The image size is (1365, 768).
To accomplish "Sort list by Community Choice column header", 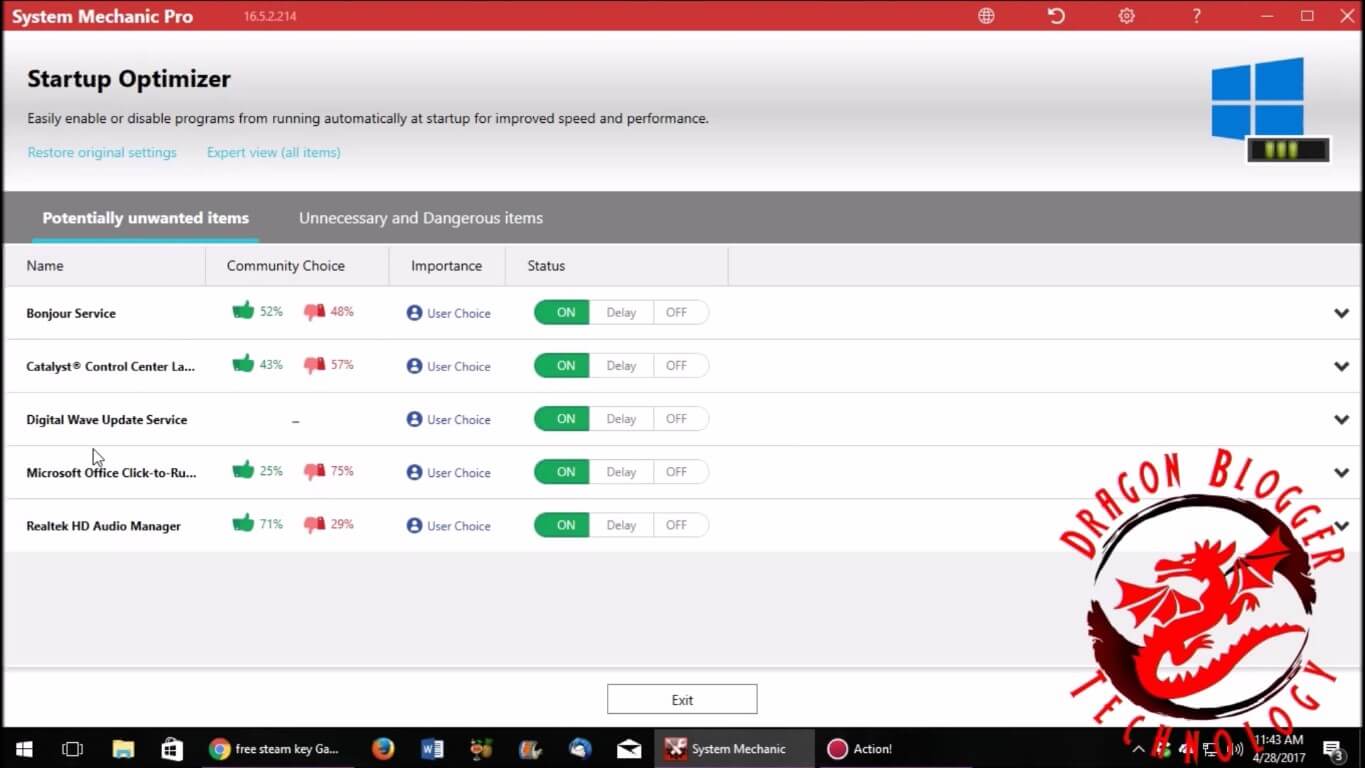I will [286, 266].
